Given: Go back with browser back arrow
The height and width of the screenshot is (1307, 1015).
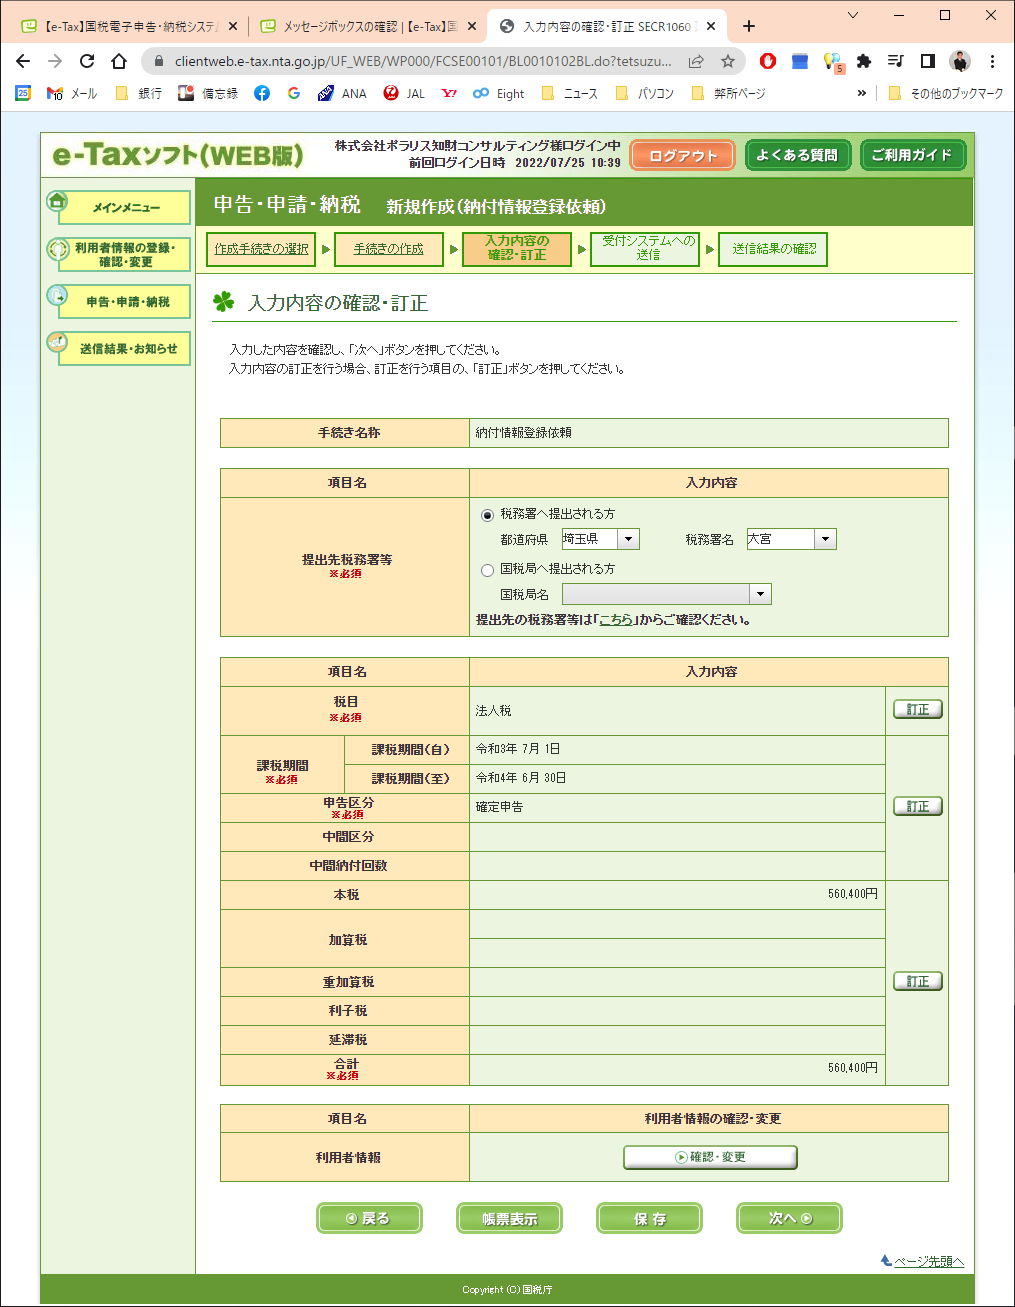Looking at the screenshot, I should [23, 61].
